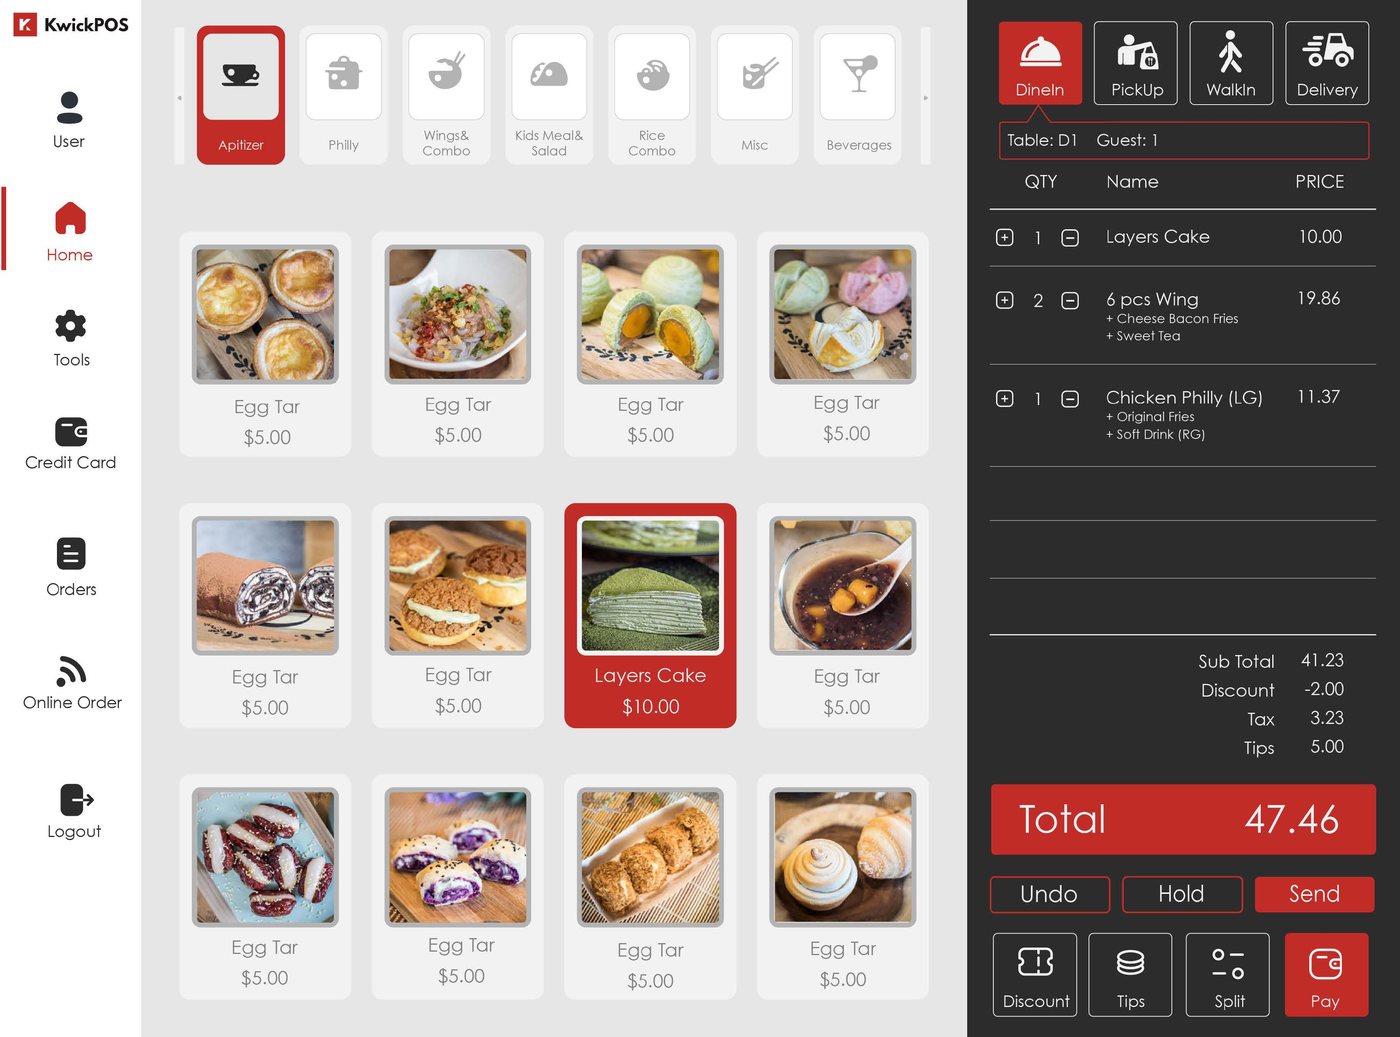Show previous categories with left arrow
Viewport: 1400px width, 1037px height.
[x=180, y=97]
